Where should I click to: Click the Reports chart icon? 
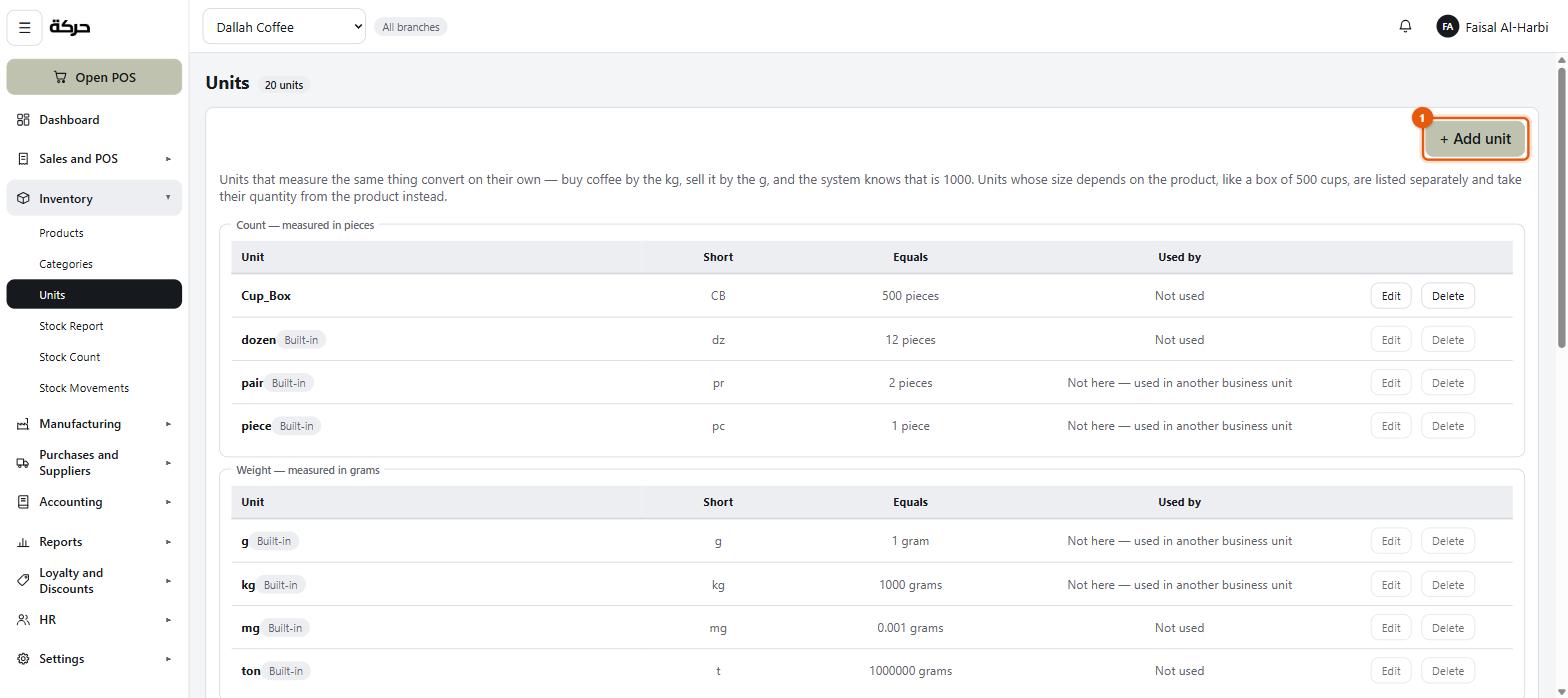[x=23, y=542]
